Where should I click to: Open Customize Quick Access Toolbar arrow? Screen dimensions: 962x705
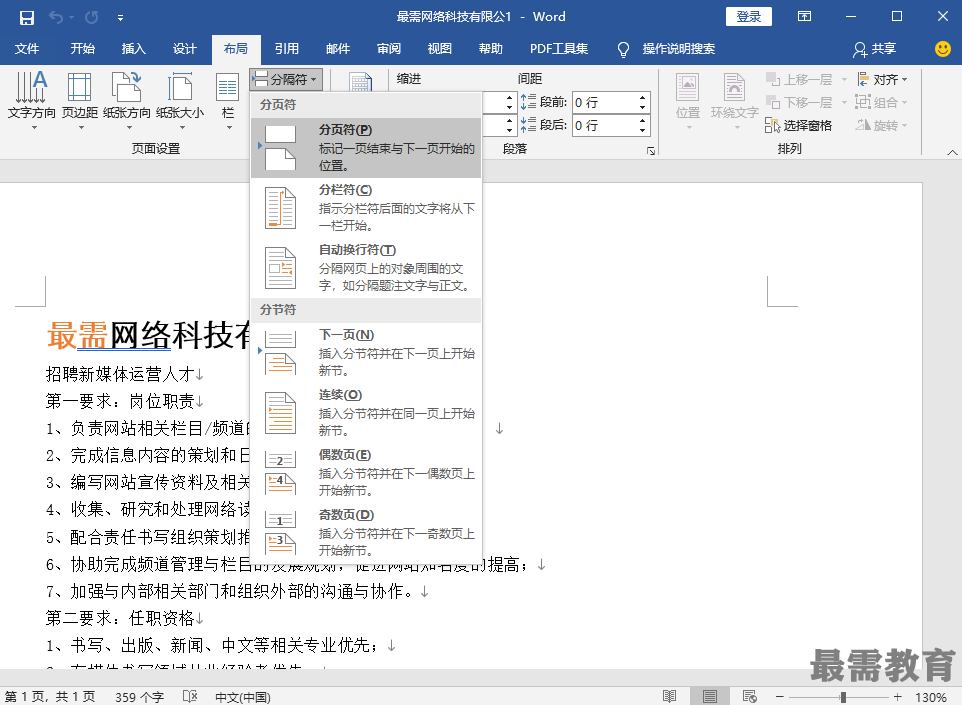[120, 18]
